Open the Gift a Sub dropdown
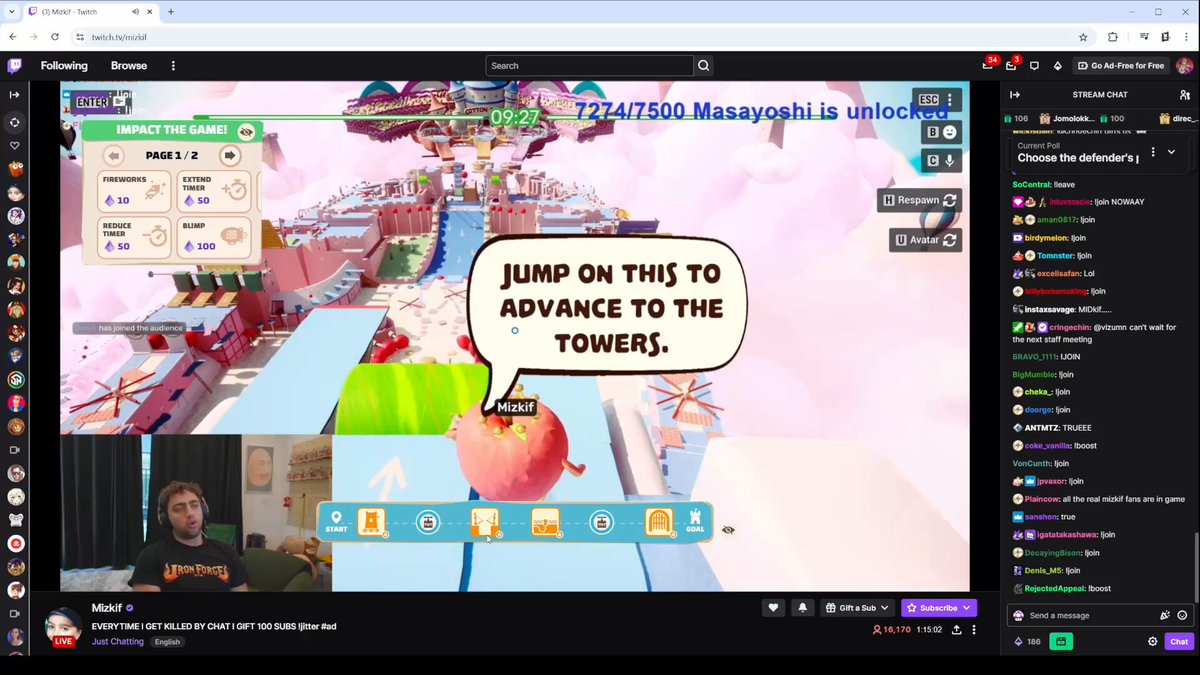Image resolution: width=1200 pixels, height=675 pixels. (x=857, y=607)
